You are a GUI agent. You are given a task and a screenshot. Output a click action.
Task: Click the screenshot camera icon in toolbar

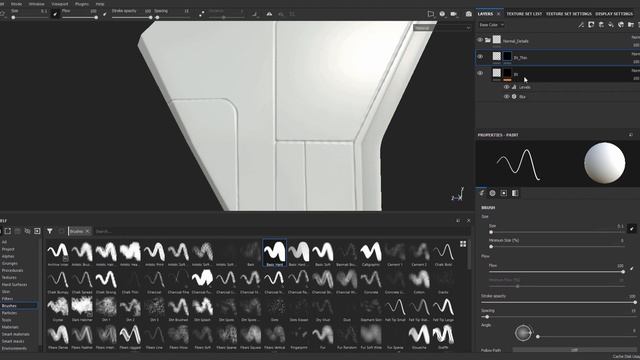[x=469, y=14]
